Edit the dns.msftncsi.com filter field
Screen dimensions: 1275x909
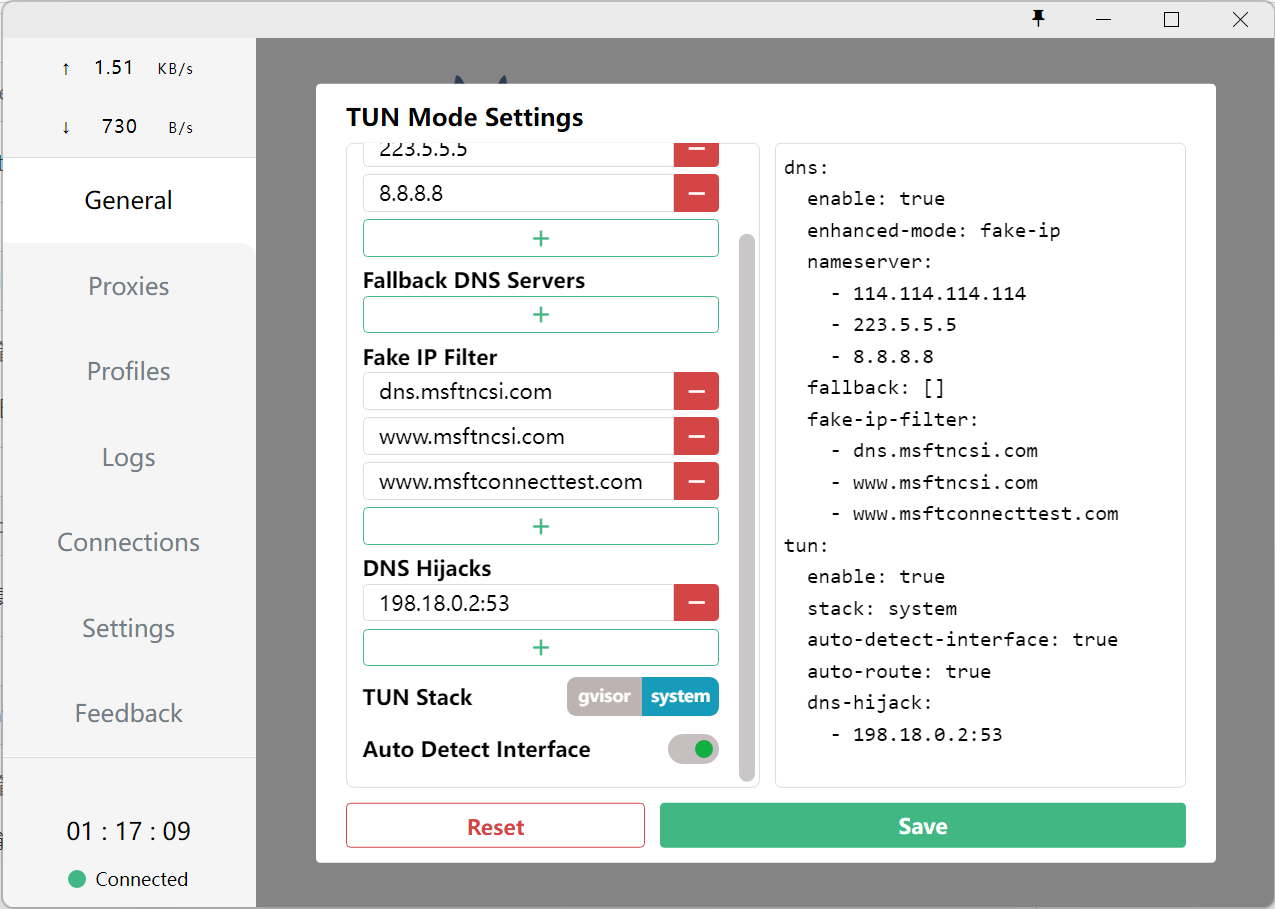(x=518, y=391)
